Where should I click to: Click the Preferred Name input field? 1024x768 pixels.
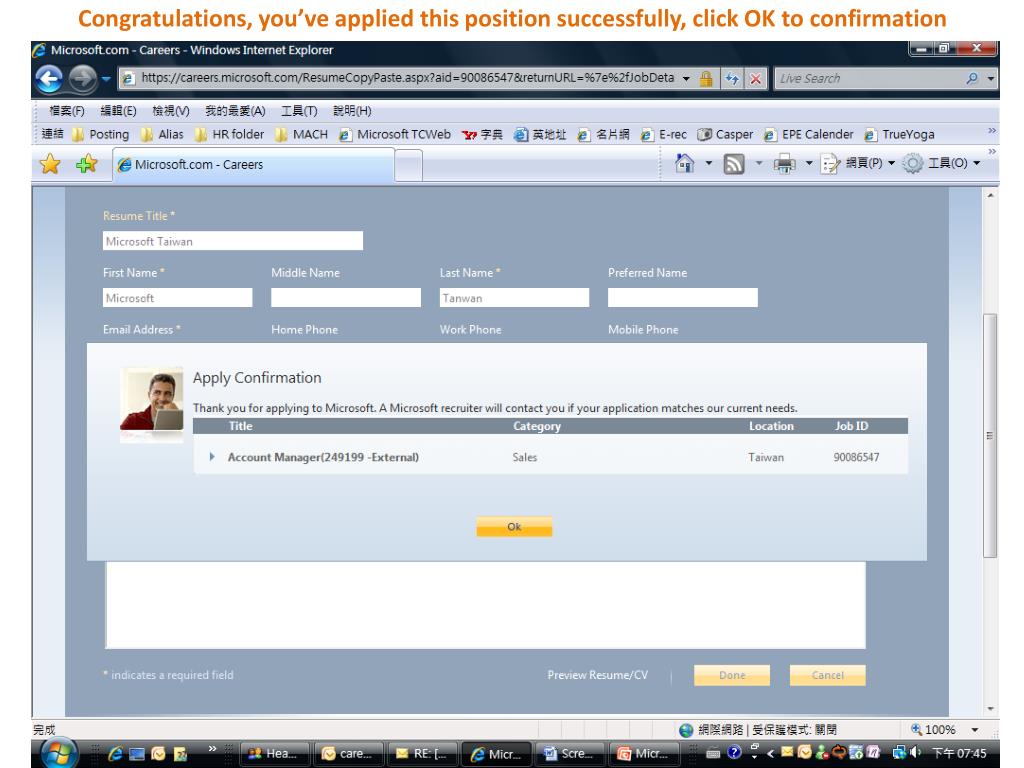click(x=683, y=298)
